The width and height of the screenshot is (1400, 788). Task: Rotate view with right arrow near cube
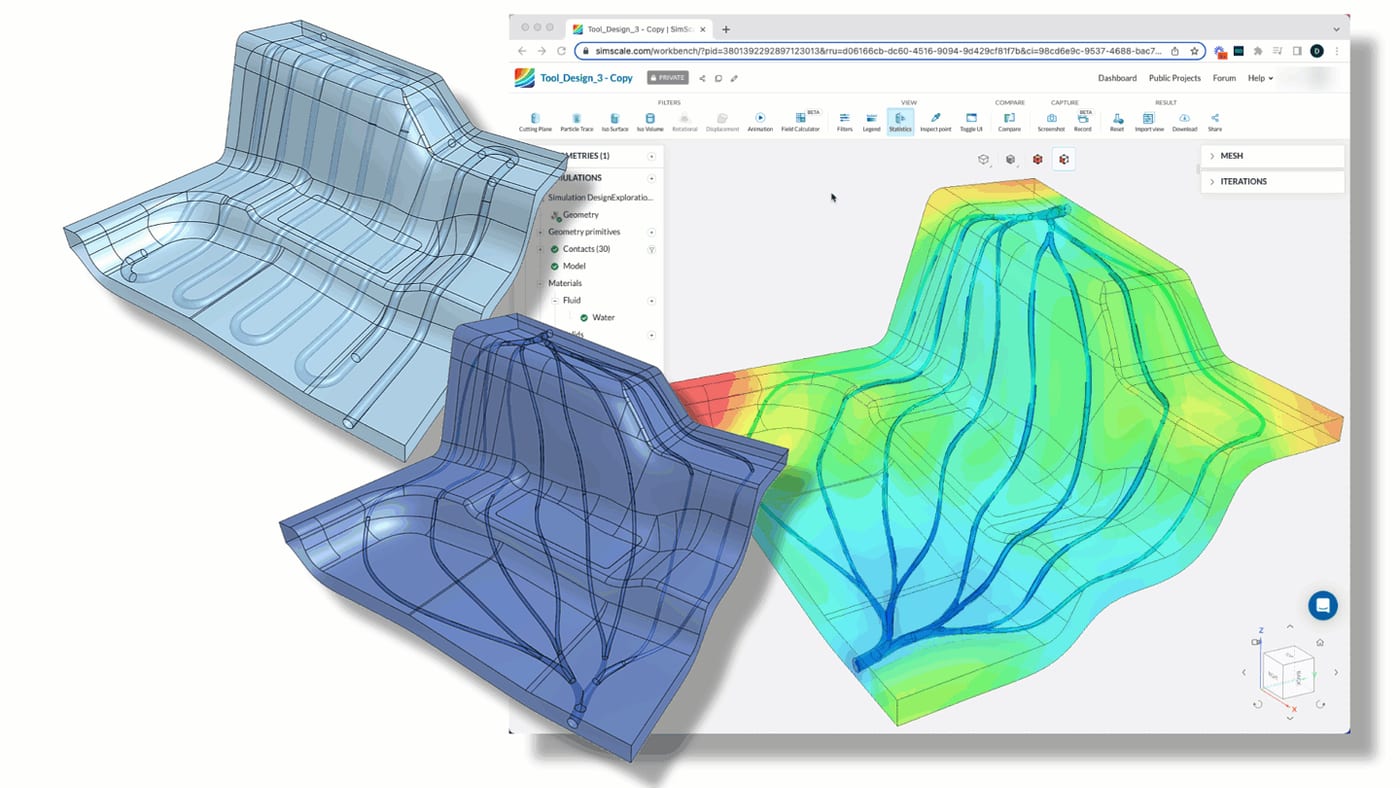coord(1336,673)
